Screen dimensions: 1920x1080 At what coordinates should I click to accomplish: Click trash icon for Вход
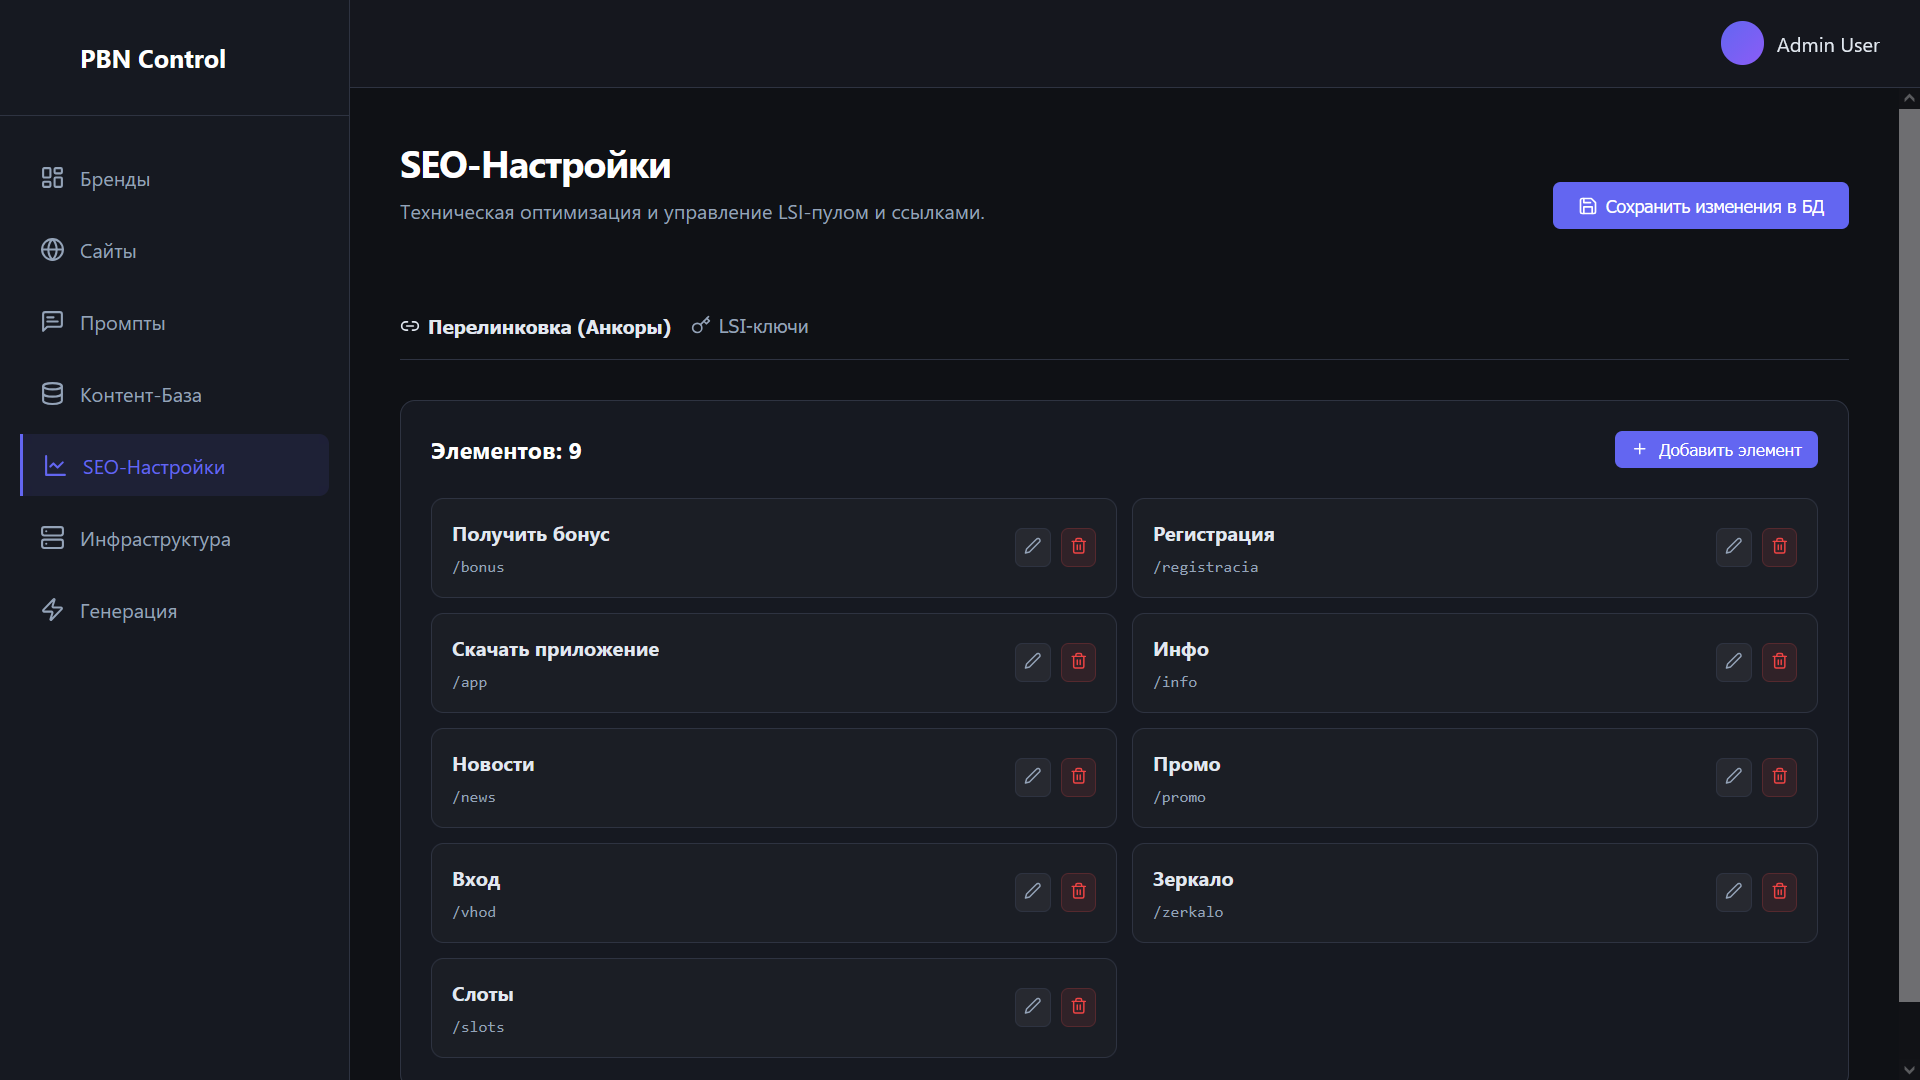1078,892
